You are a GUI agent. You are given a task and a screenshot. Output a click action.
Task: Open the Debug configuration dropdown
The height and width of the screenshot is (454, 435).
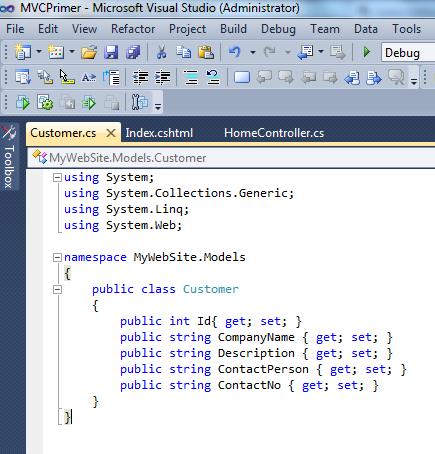(x=408, y=53)
